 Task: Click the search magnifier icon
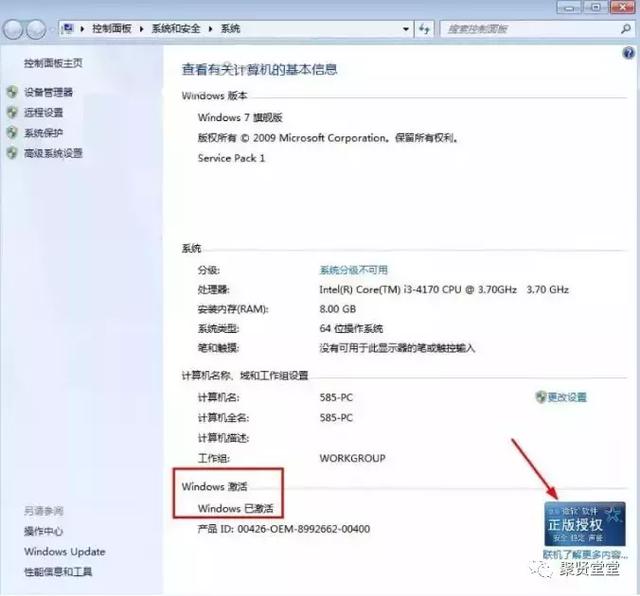click(625, 29)
